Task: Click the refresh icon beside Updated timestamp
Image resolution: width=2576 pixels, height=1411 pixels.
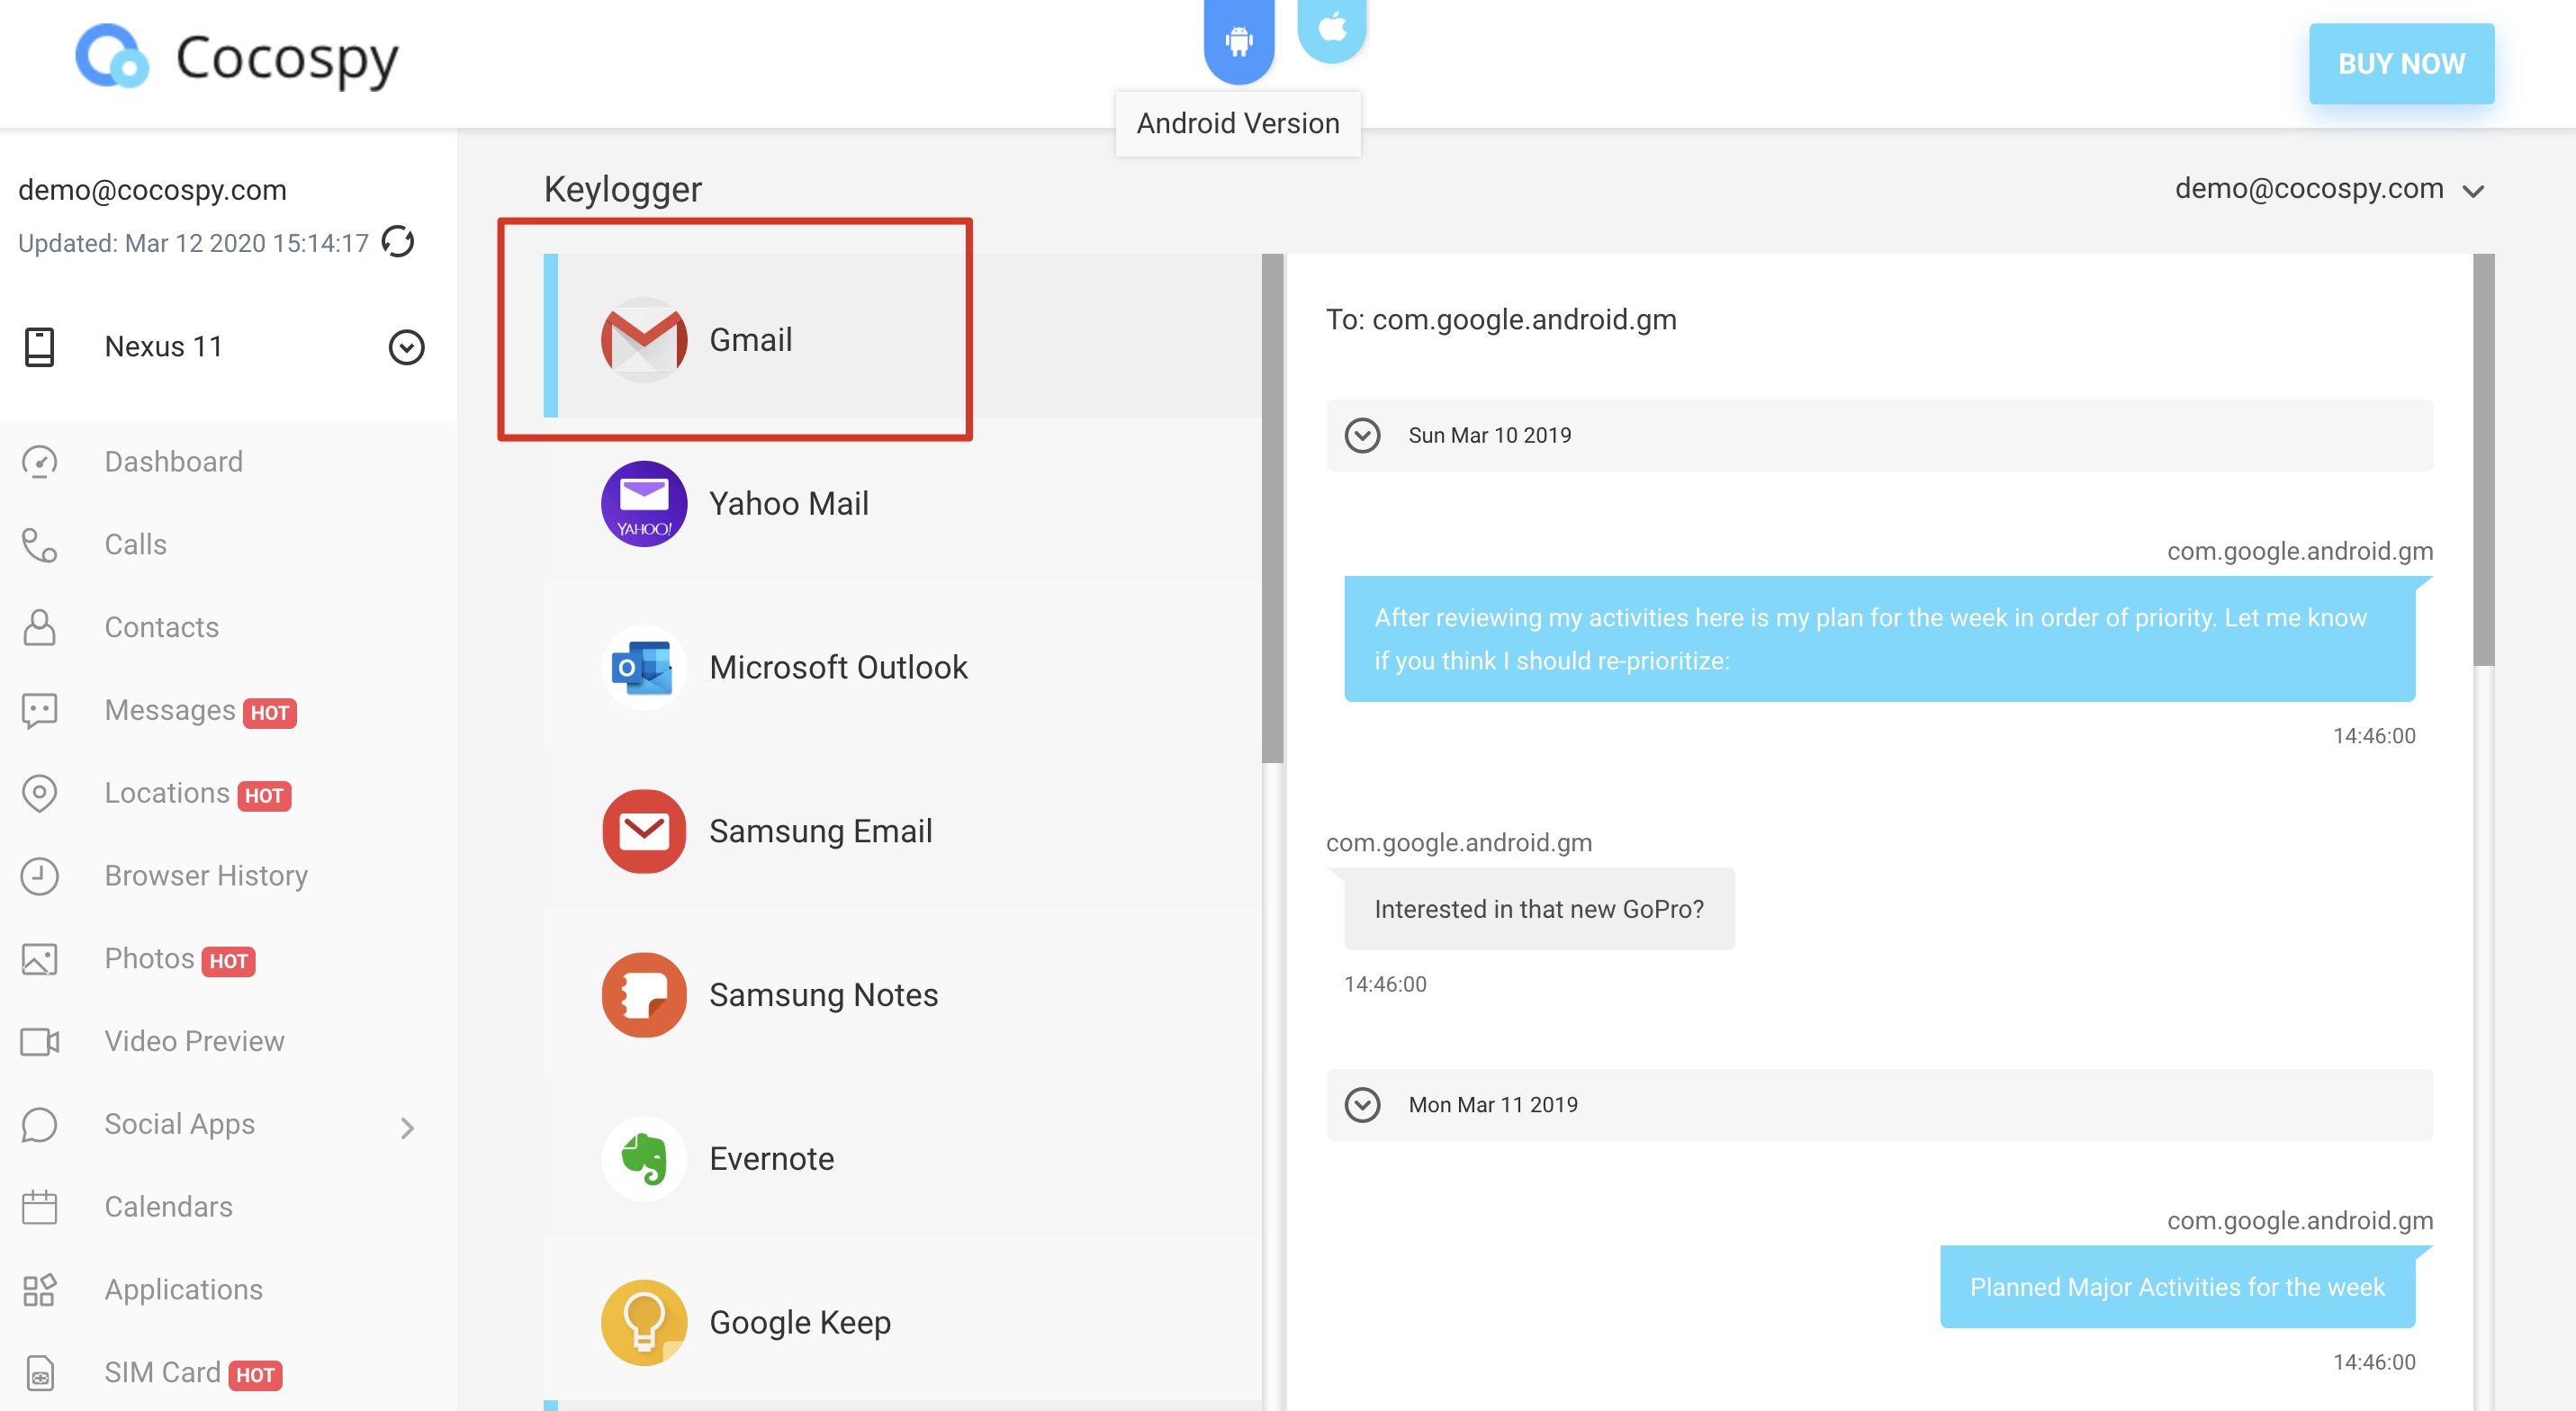Action: click(x=398, y=242)
